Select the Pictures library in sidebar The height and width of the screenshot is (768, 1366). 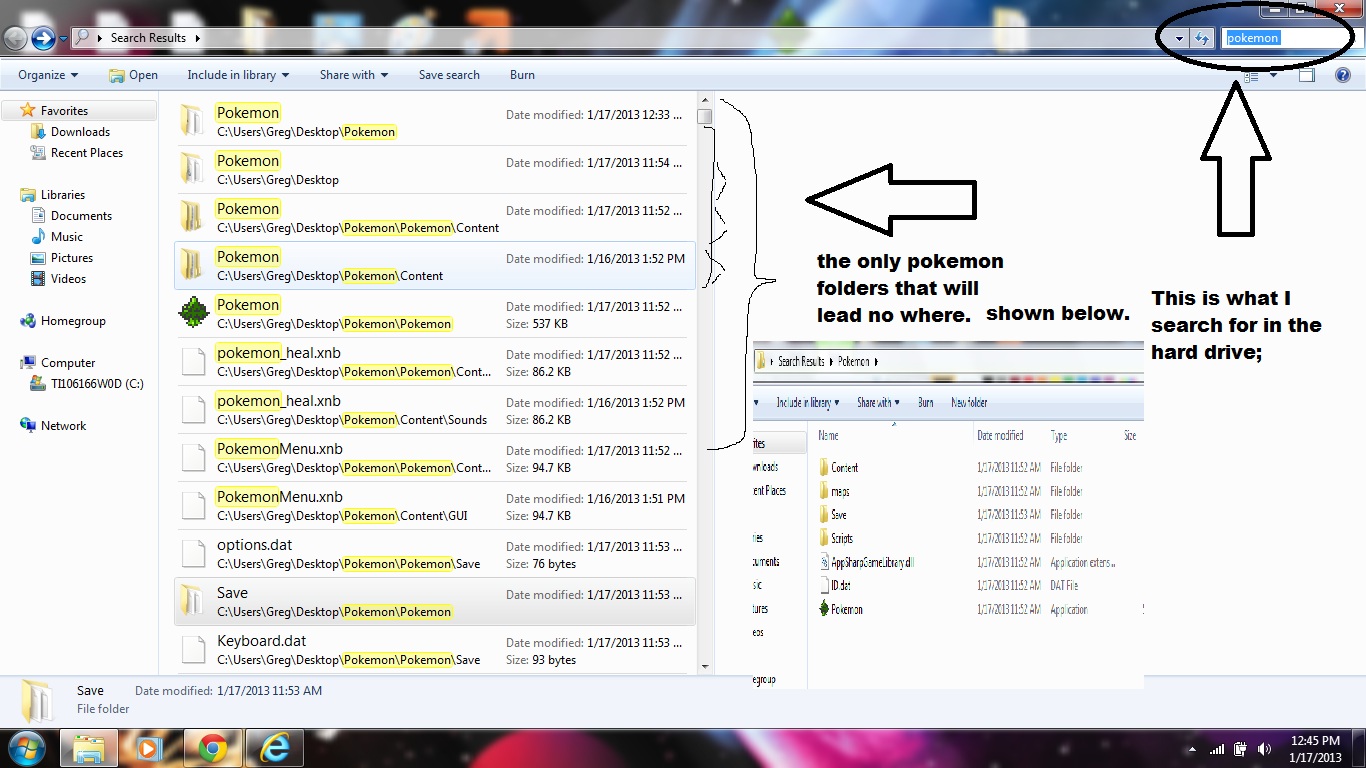click(71, 258)
